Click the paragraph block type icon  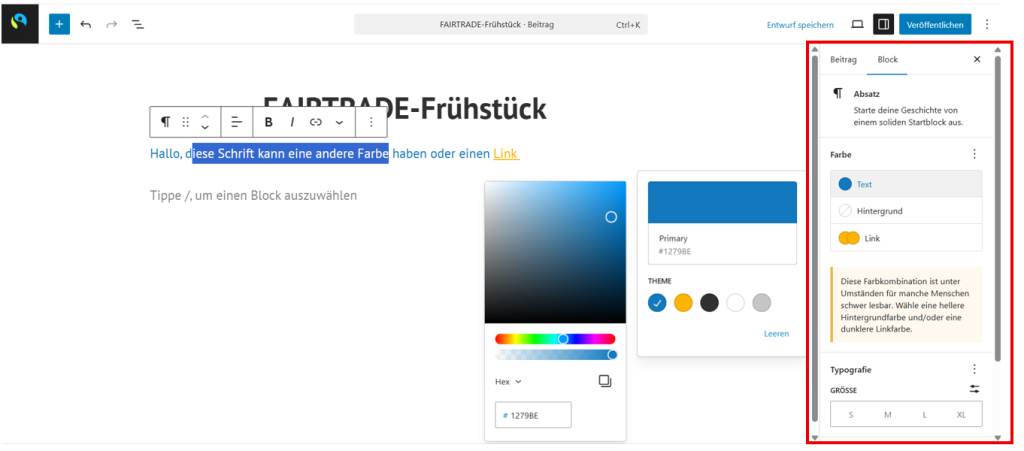click(166, 122)
